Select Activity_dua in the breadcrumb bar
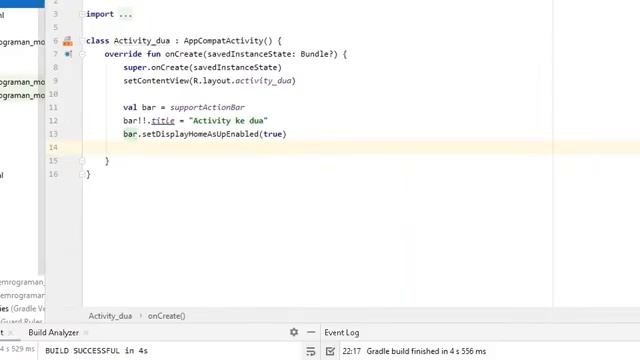Viewport: 640px width, 360px height. (x=110, y=316)
